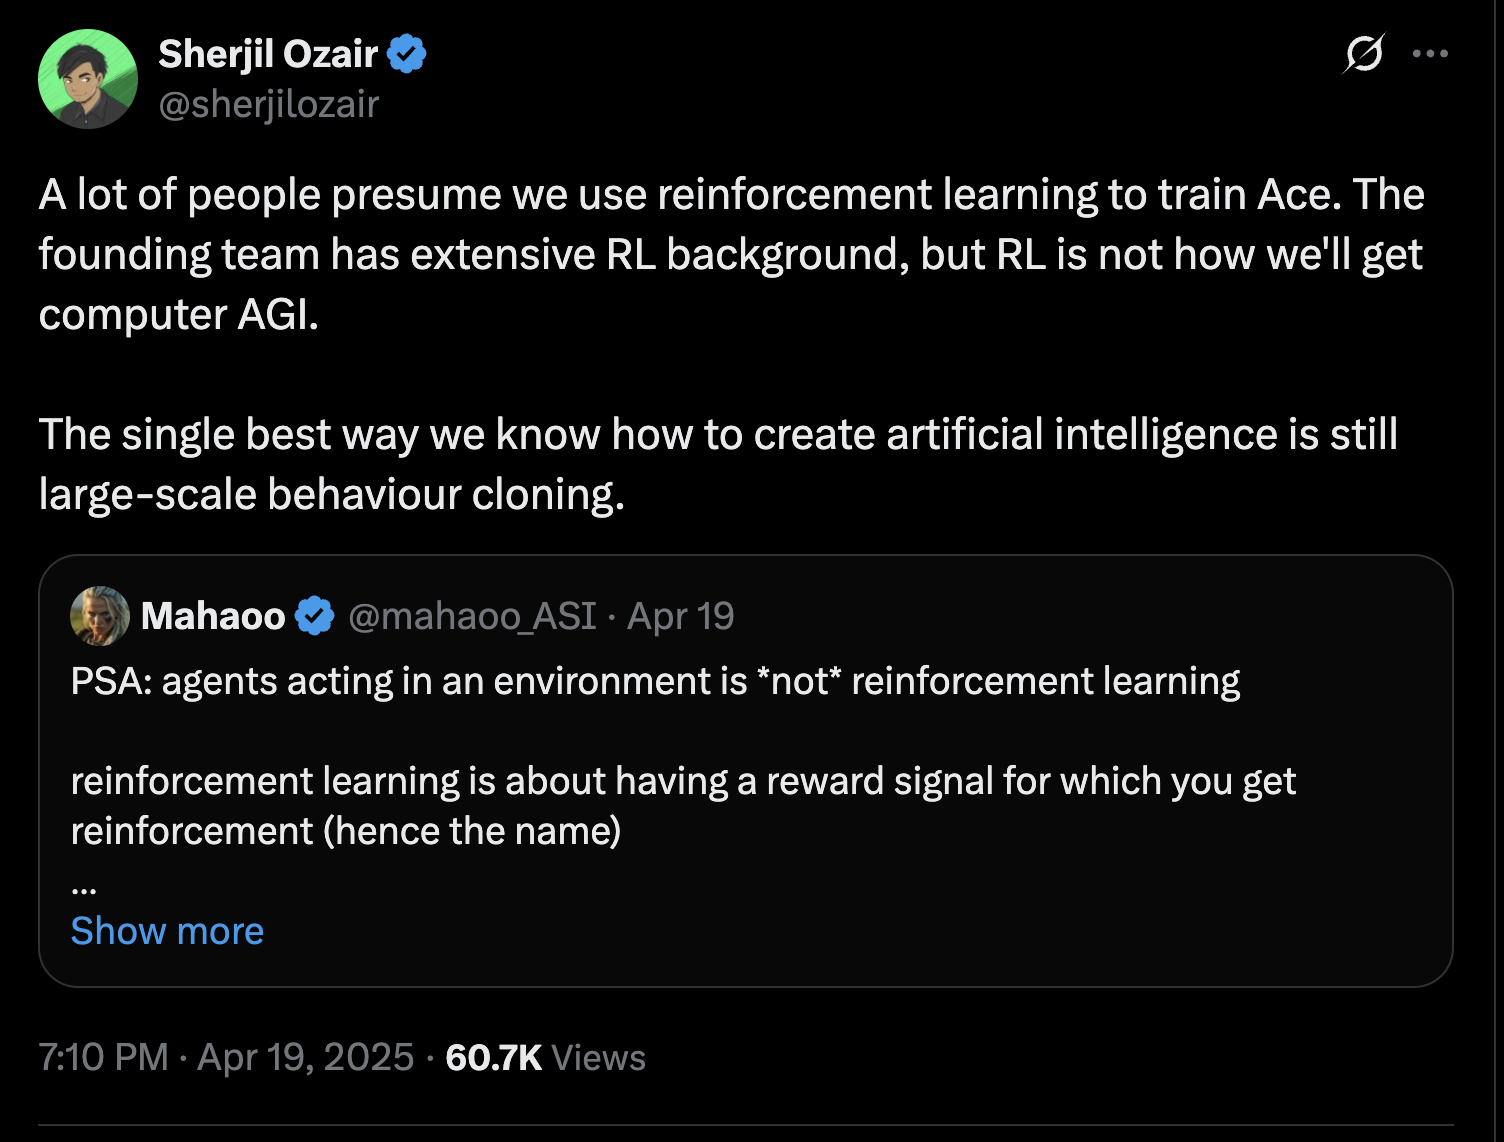
Task: Click Mahaoo's small profile avatar
Action: pos(100,616)
